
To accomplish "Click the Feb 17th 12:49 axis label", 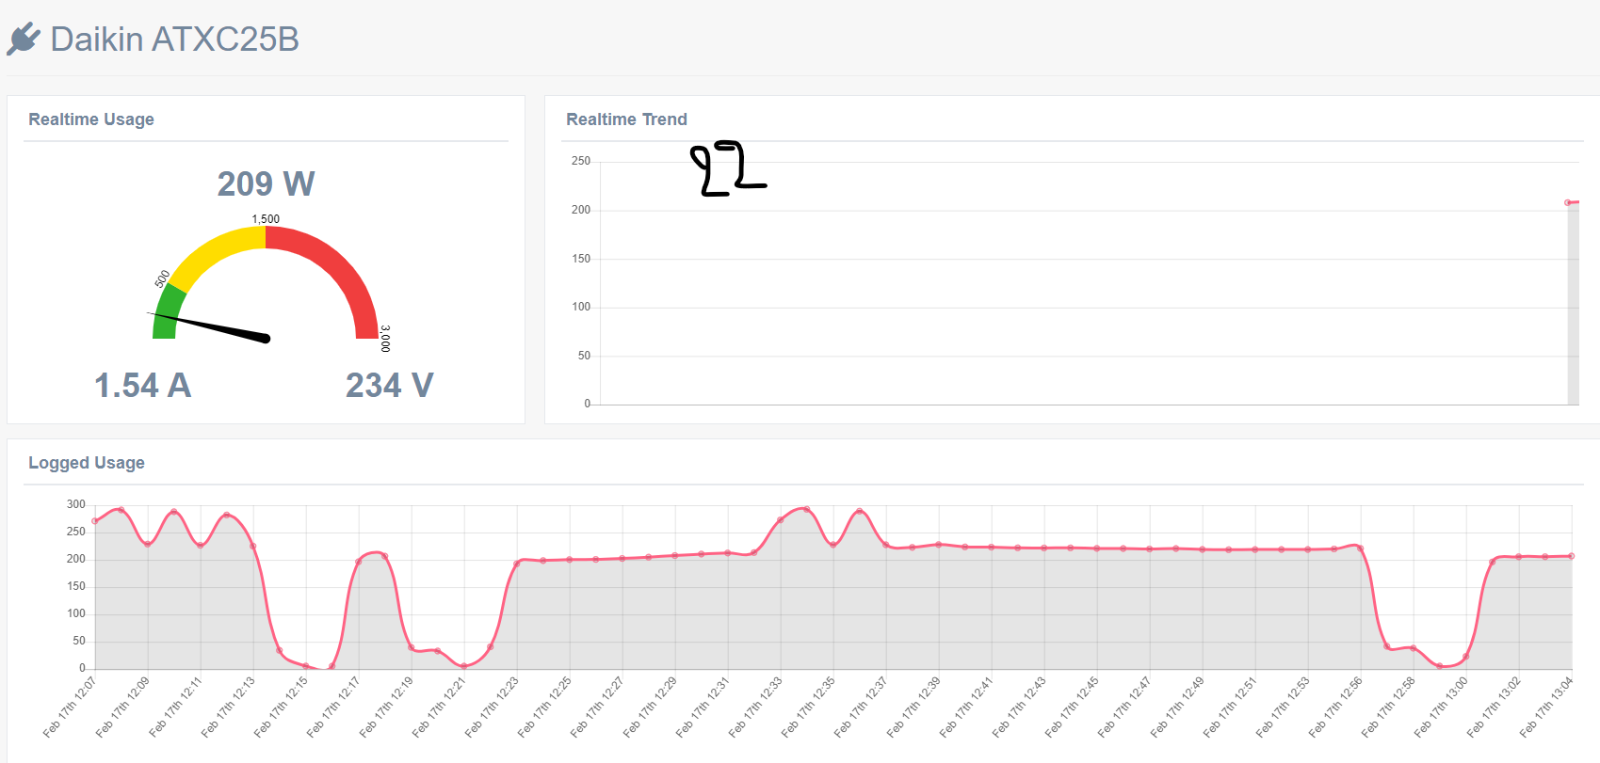I will 1178,708.
